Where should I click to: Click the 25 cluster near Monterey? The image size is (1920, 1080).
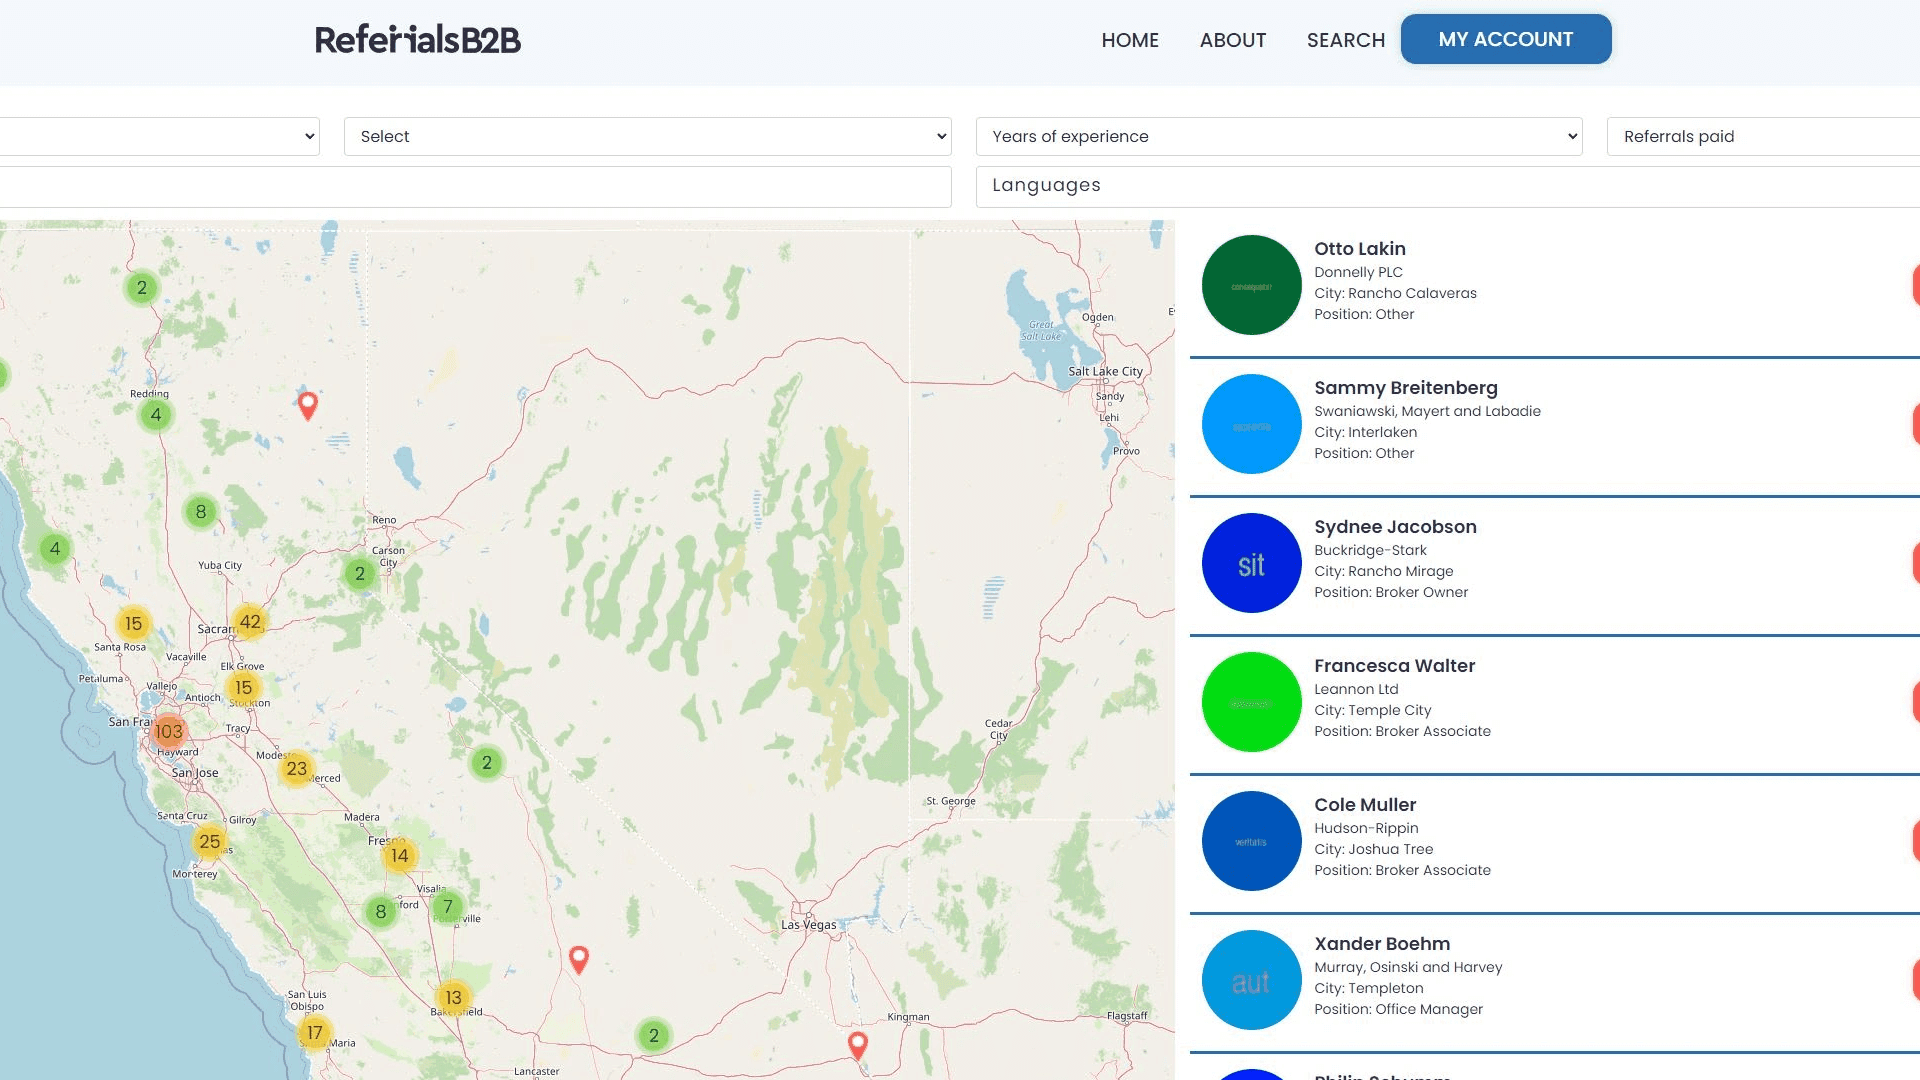click(x=210, y=841)
